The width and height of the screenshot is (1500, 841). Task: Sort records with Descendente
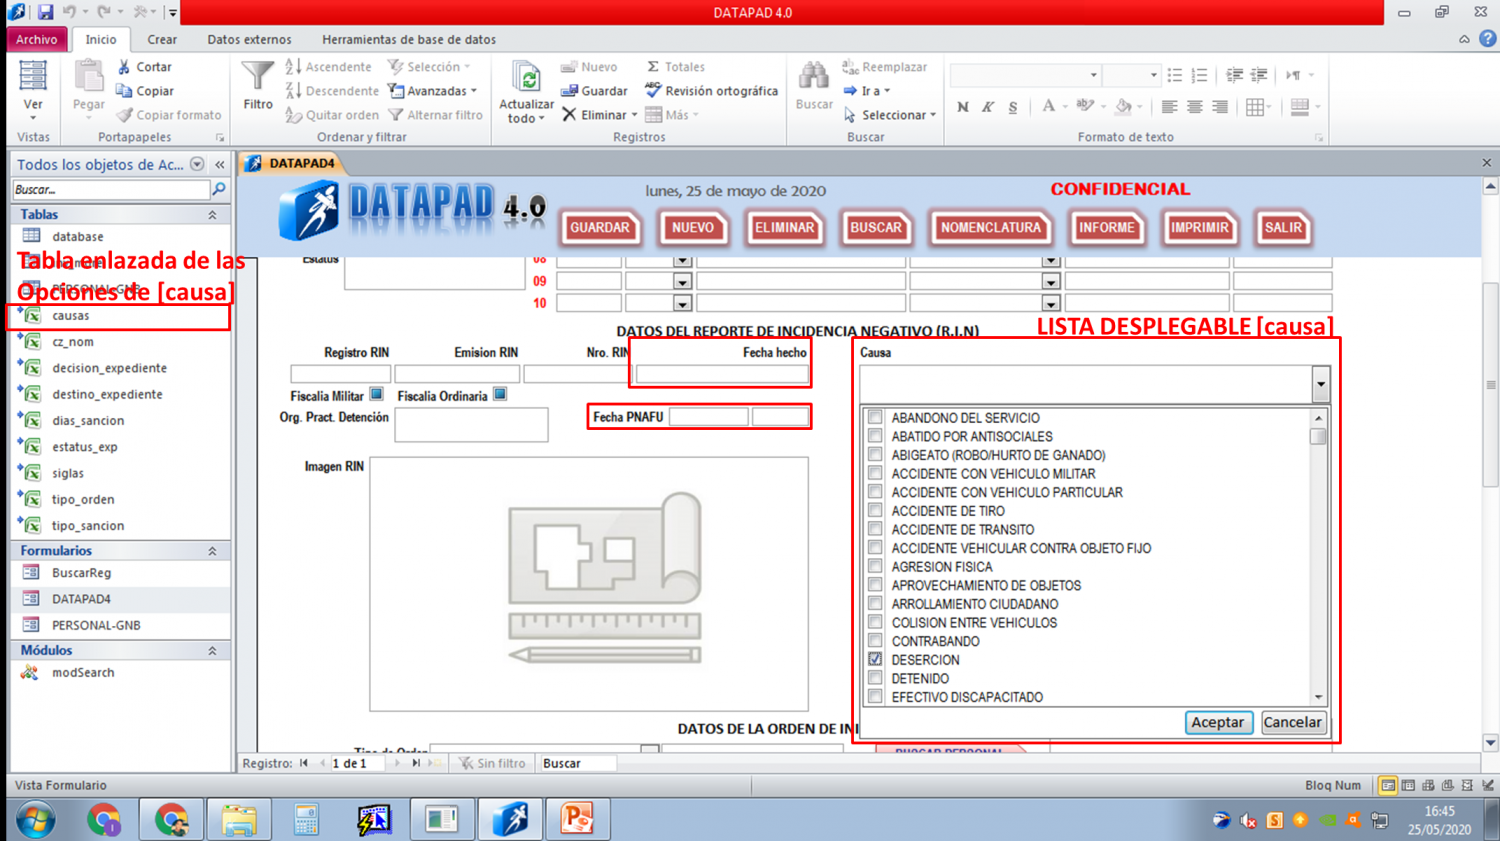(332, 91)
